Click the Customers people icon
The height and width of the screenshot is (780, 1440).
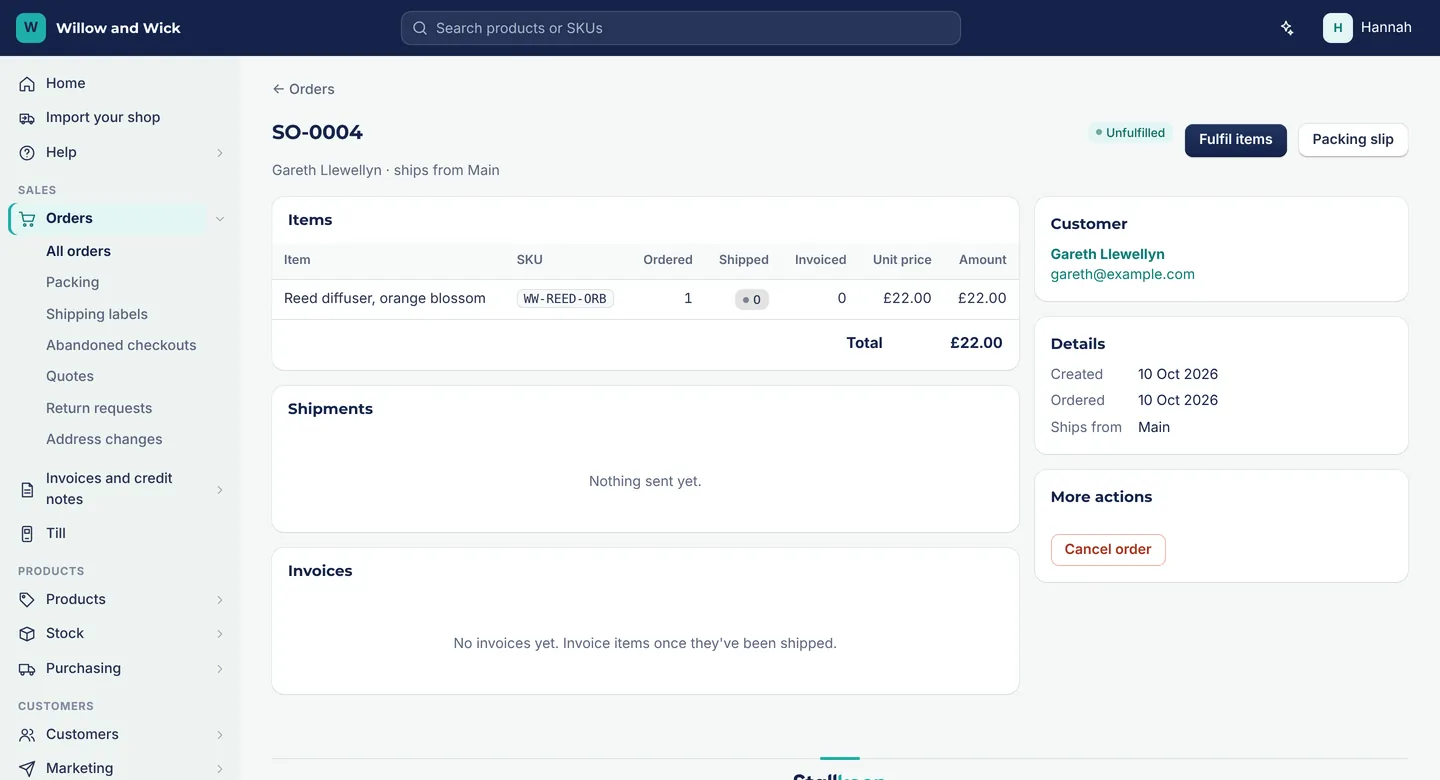point(27,735)
